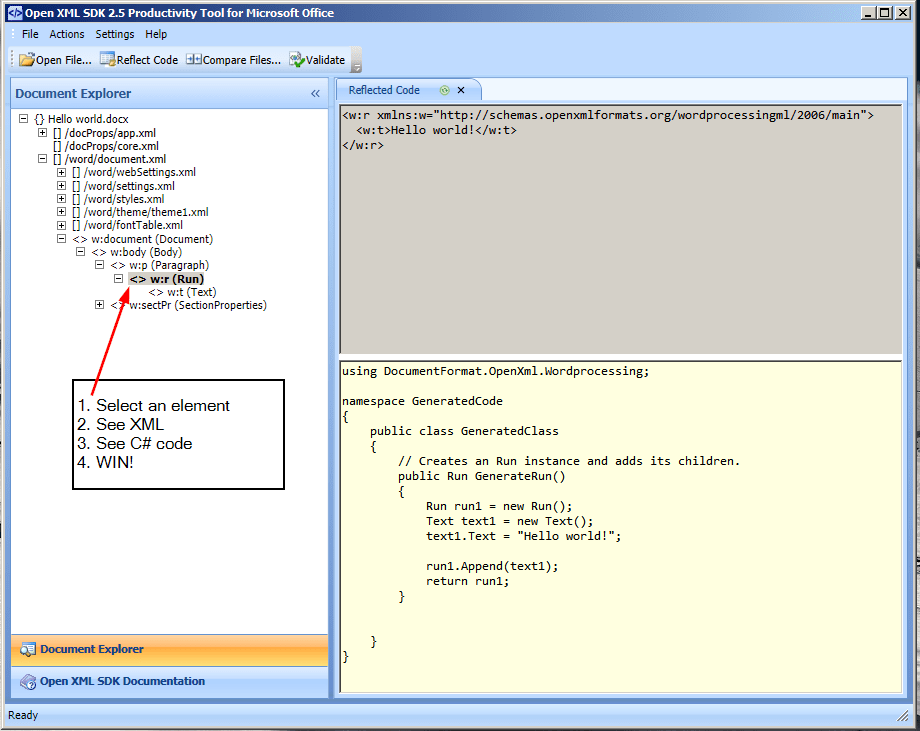The image size is (920, 731).
Task: Open the Settings menu
Action: click(114, 33)
